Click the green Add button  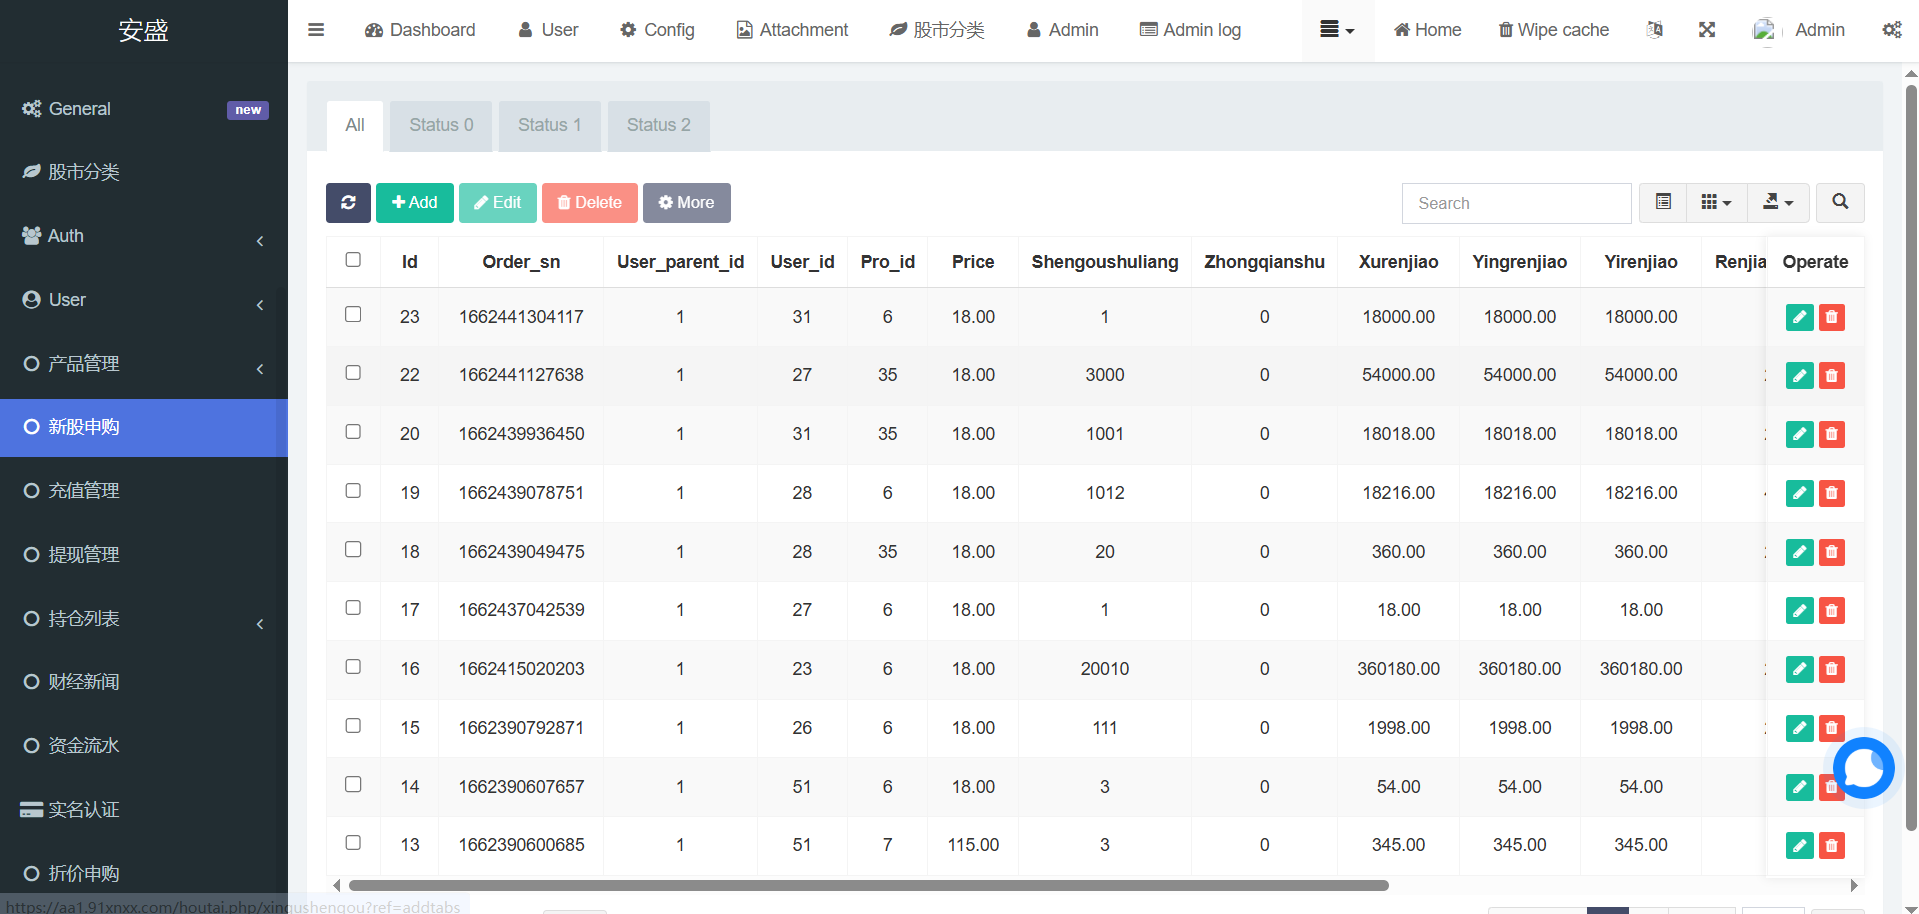click(414, 203)
